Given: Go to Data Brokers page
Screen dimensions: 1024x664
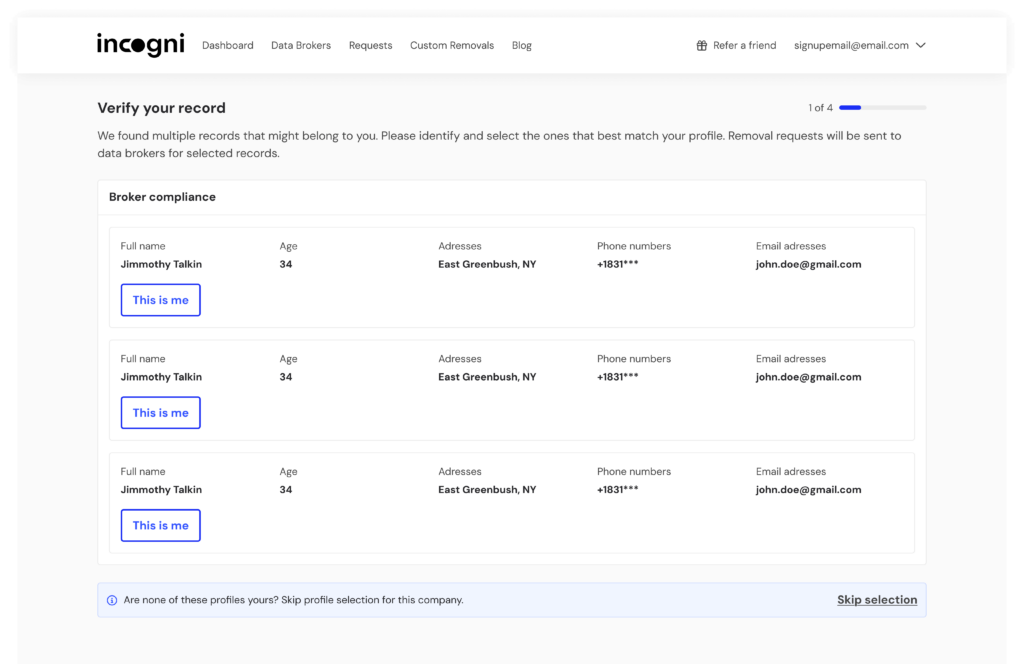Looking at the screenshot, I should [301, 45].
